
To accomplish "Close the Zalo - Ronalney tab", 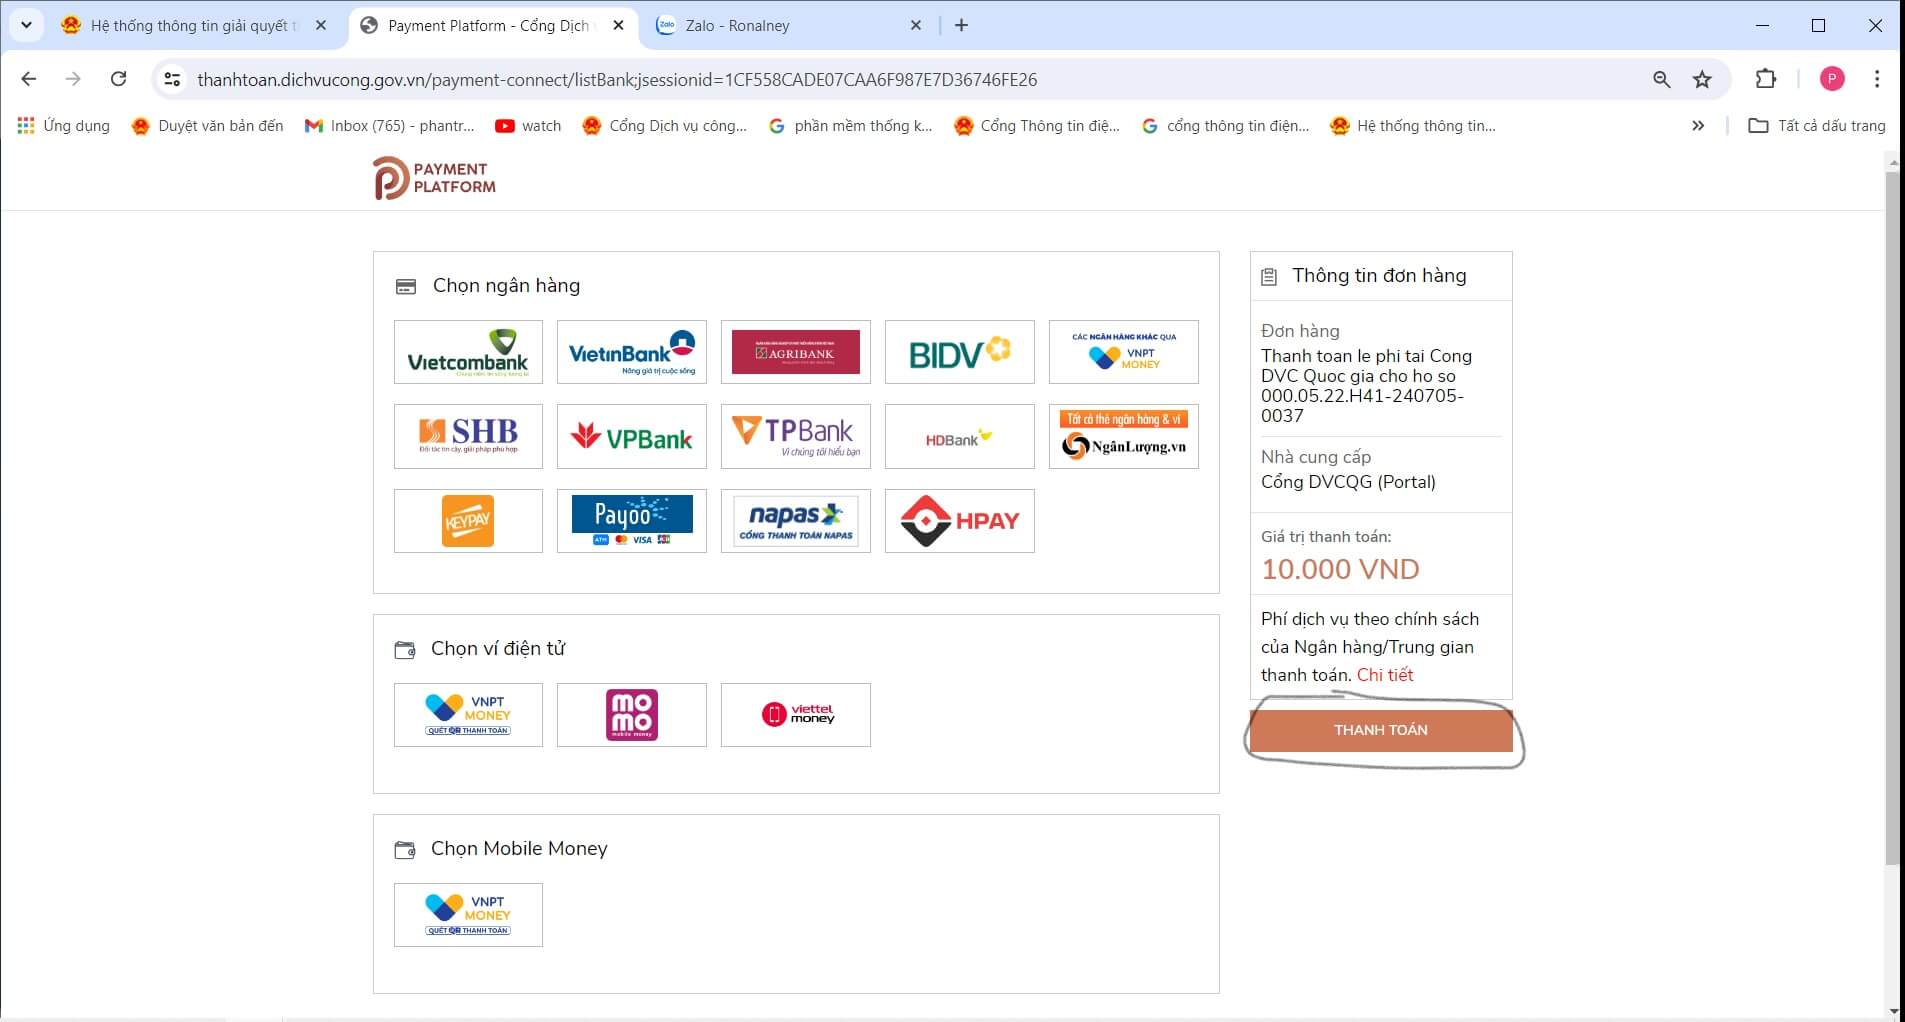I will (x=915, y=26).
